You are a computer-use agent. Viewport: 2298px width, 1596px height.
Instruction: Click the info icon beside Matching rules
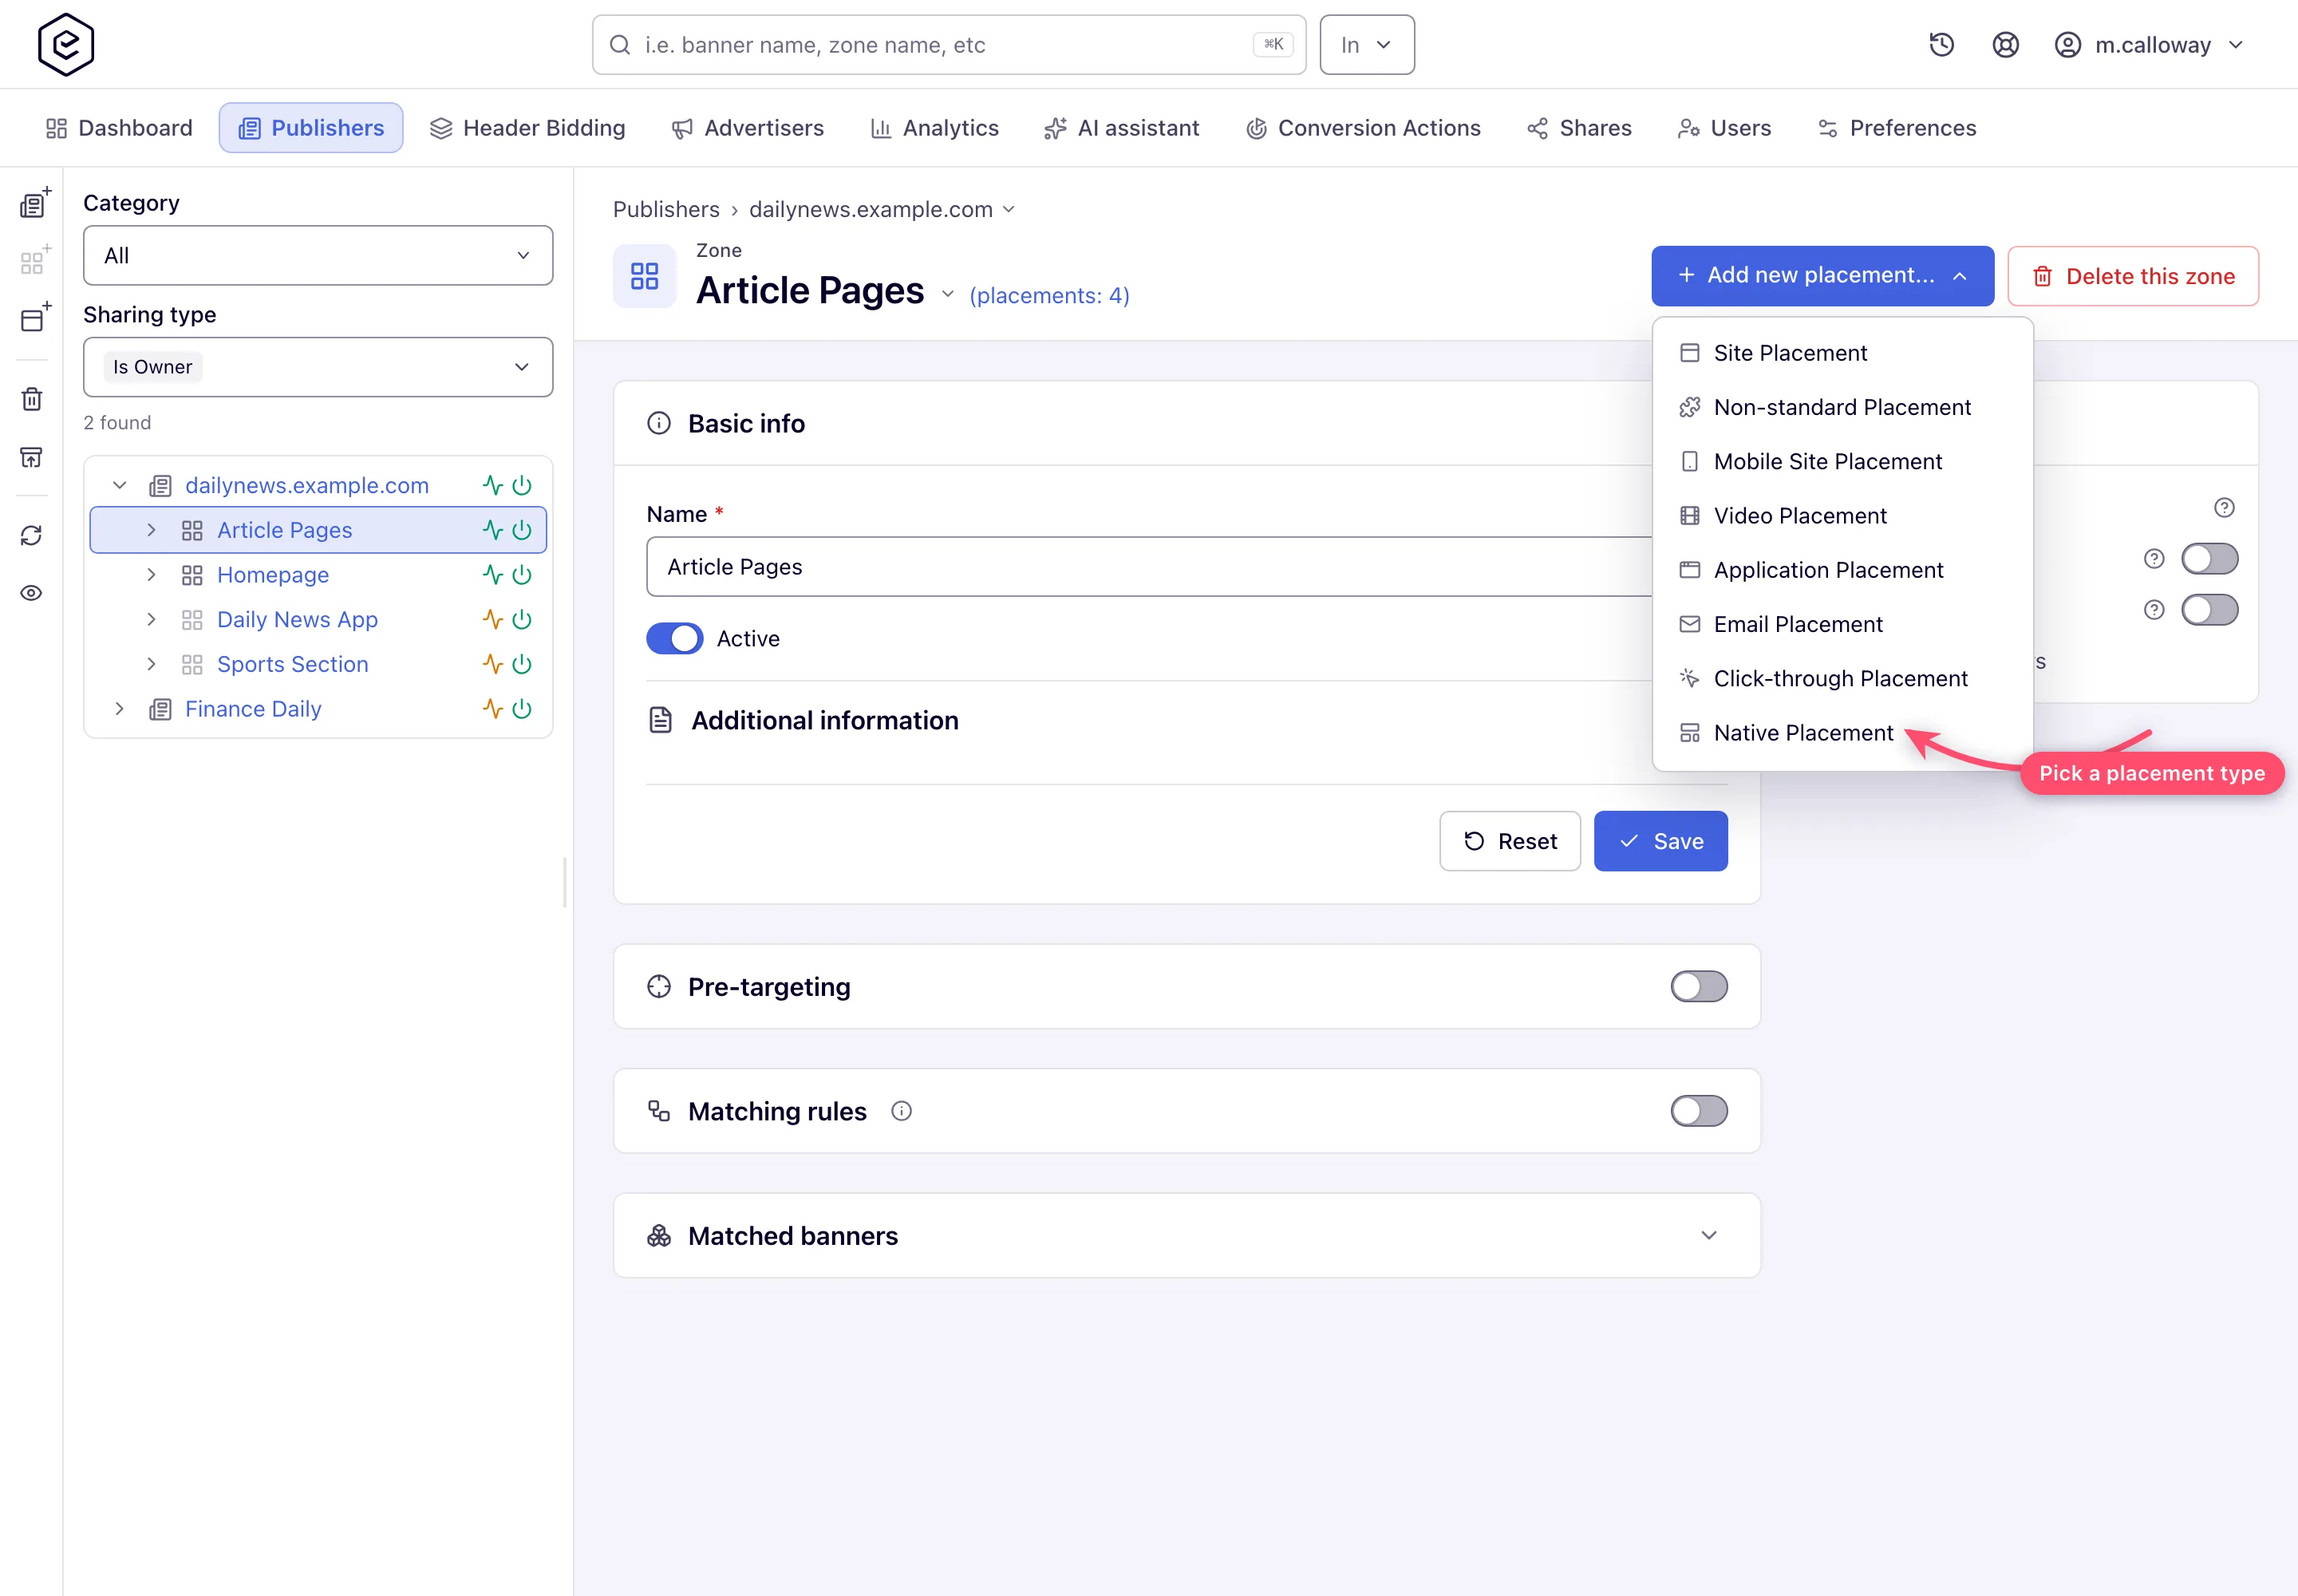point(902,1111)
